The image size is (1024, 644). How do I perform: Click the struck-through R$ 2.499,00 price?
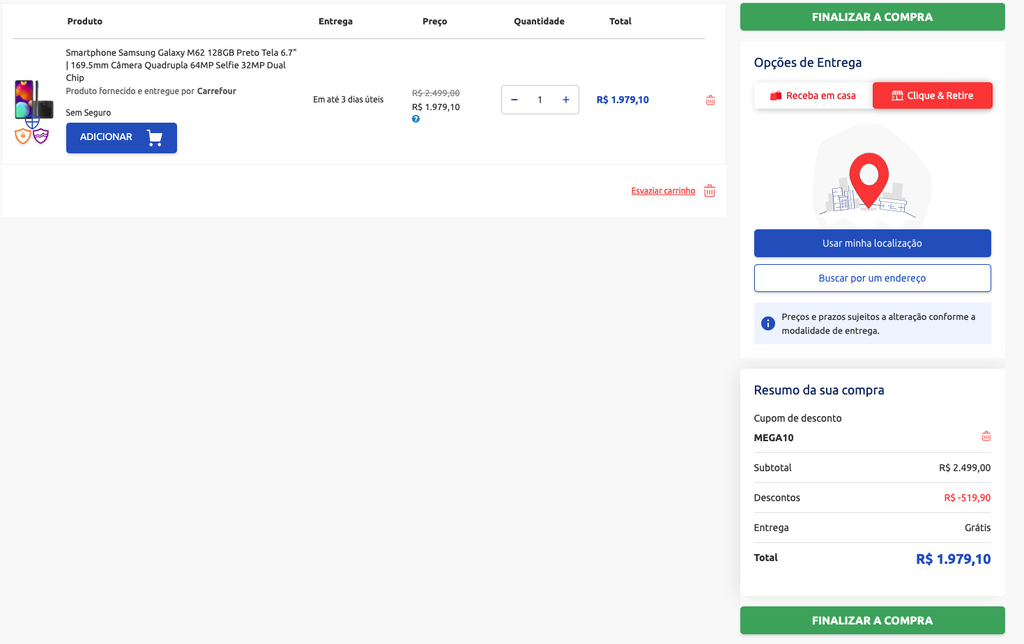436,93
